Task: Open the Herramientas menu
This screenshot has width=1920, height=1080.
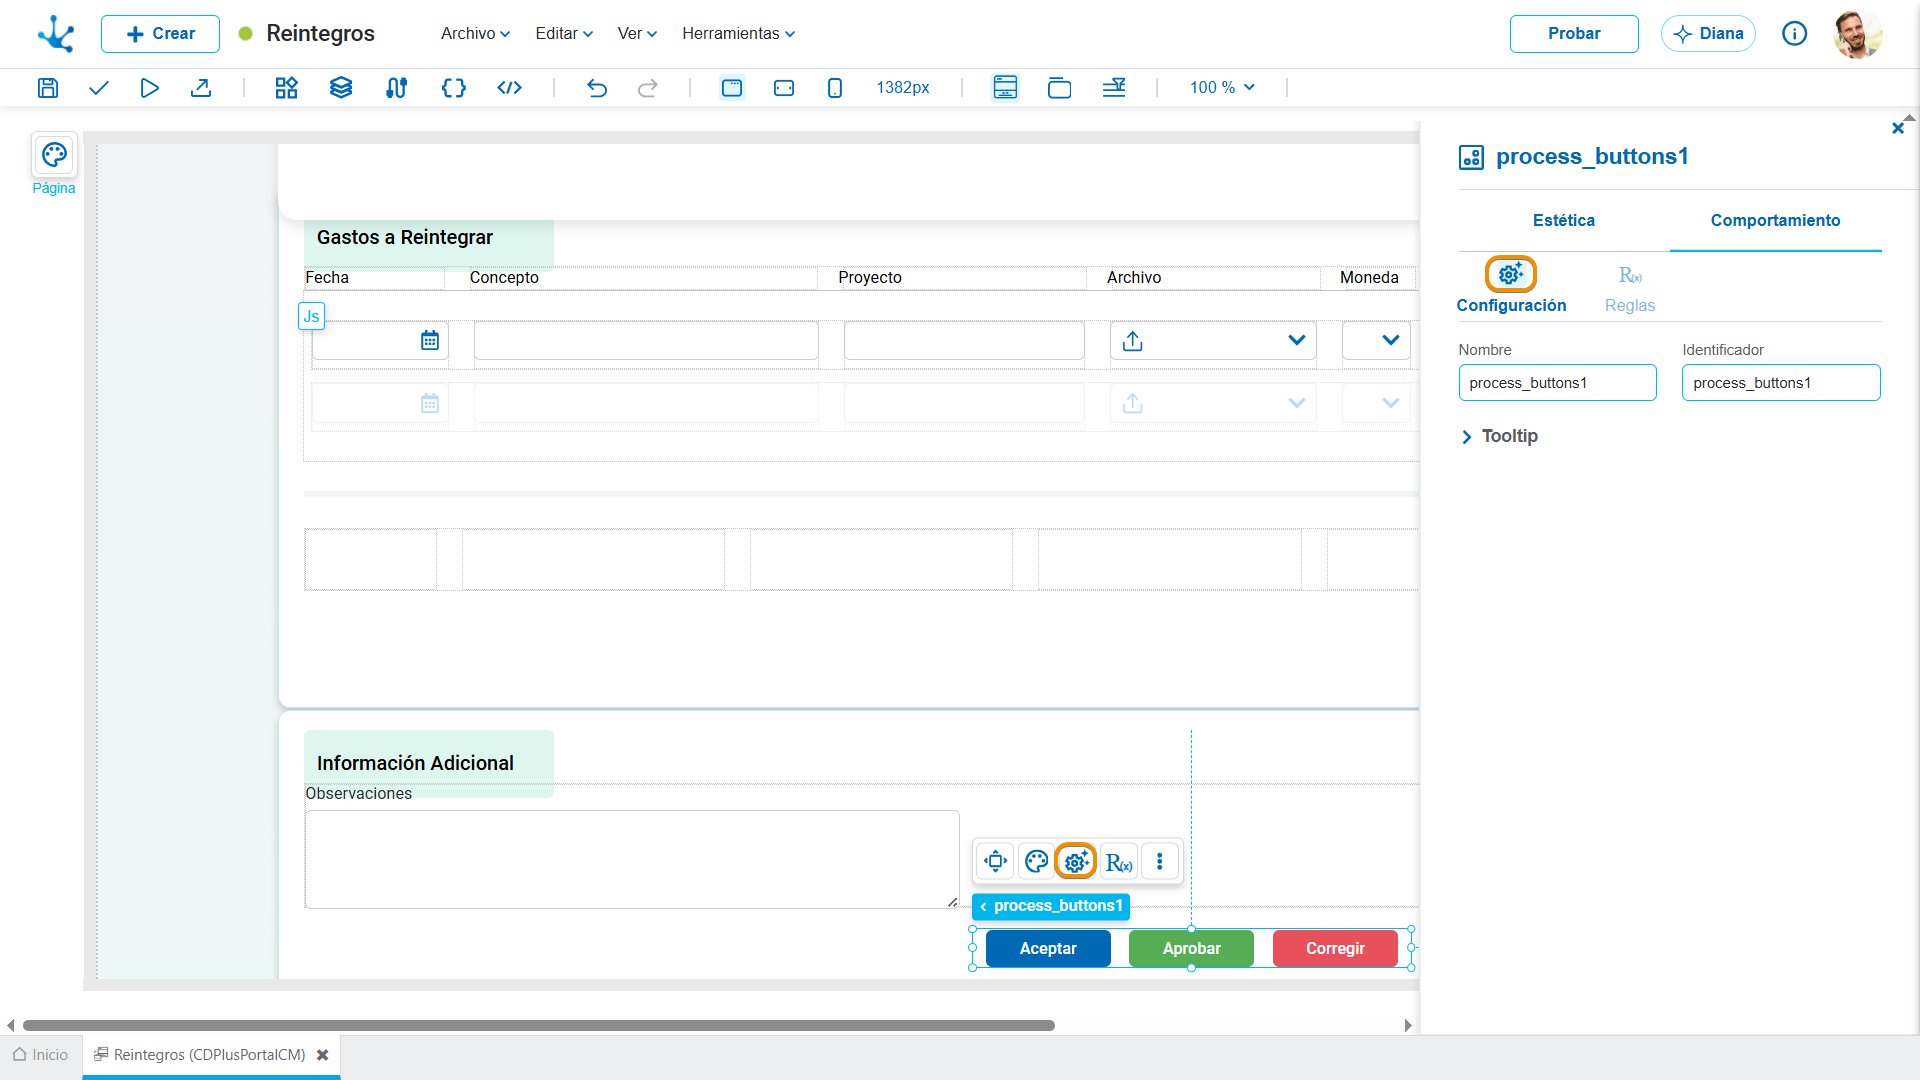Action: tap(738, 33)
